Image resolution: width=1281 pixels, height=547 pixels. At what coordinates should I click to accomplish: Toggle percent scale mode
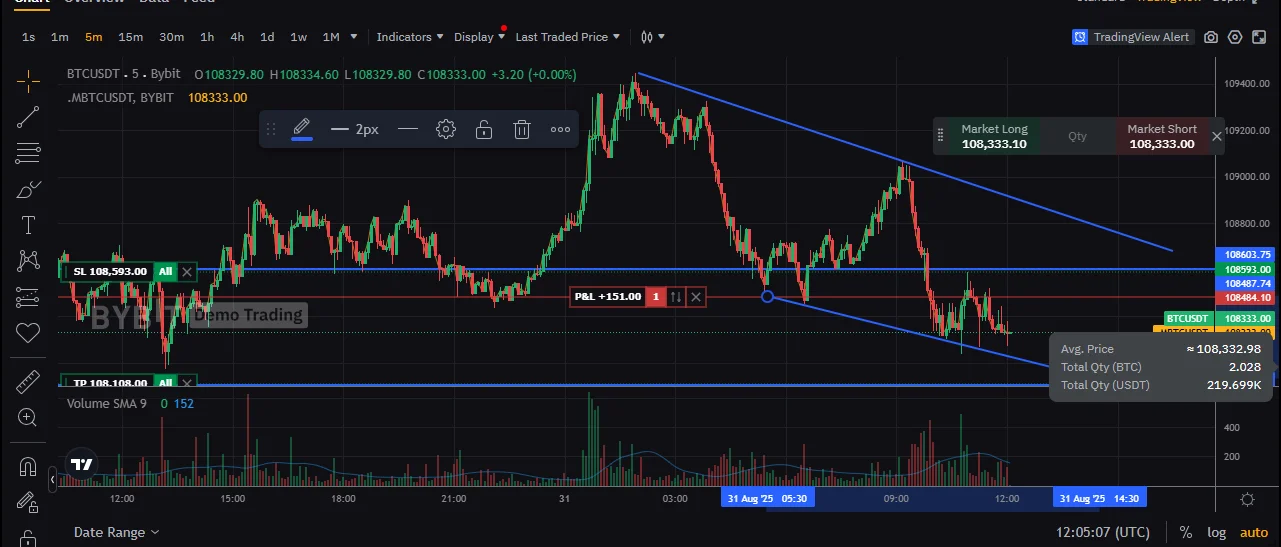(1185, 532)
